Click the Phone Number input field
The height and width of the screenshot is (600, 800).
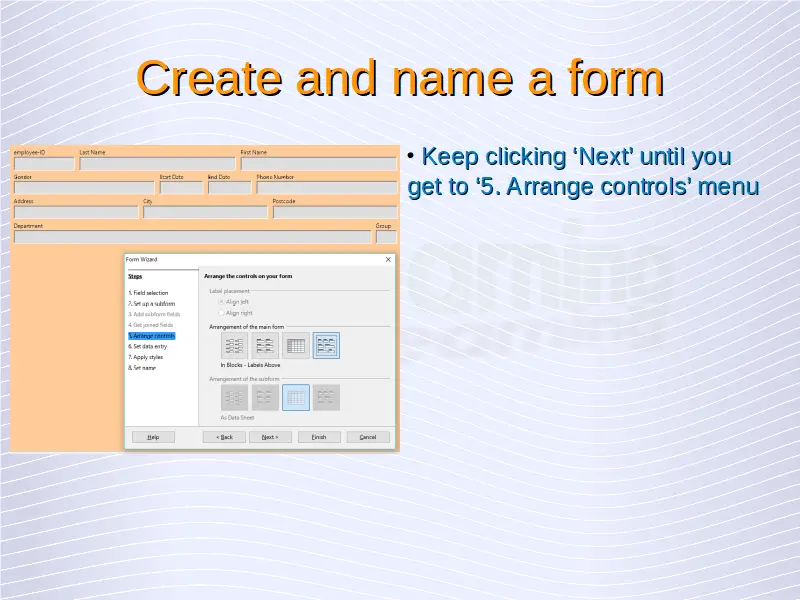[327, 188]
